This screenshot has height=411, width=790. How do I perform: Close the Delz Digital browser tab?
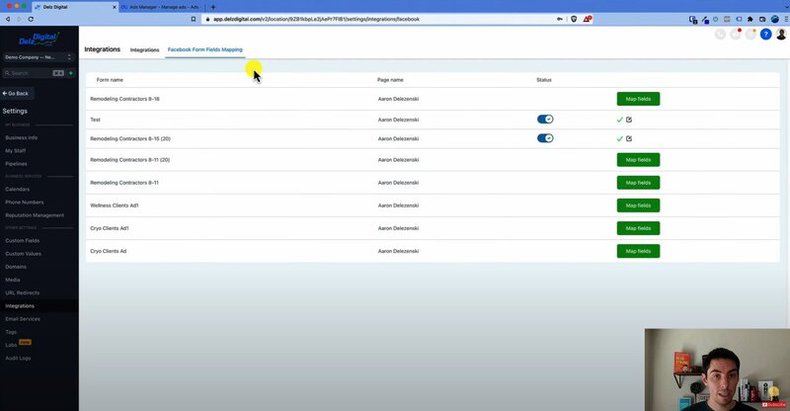pyautogui.click(x=114, y=7)
